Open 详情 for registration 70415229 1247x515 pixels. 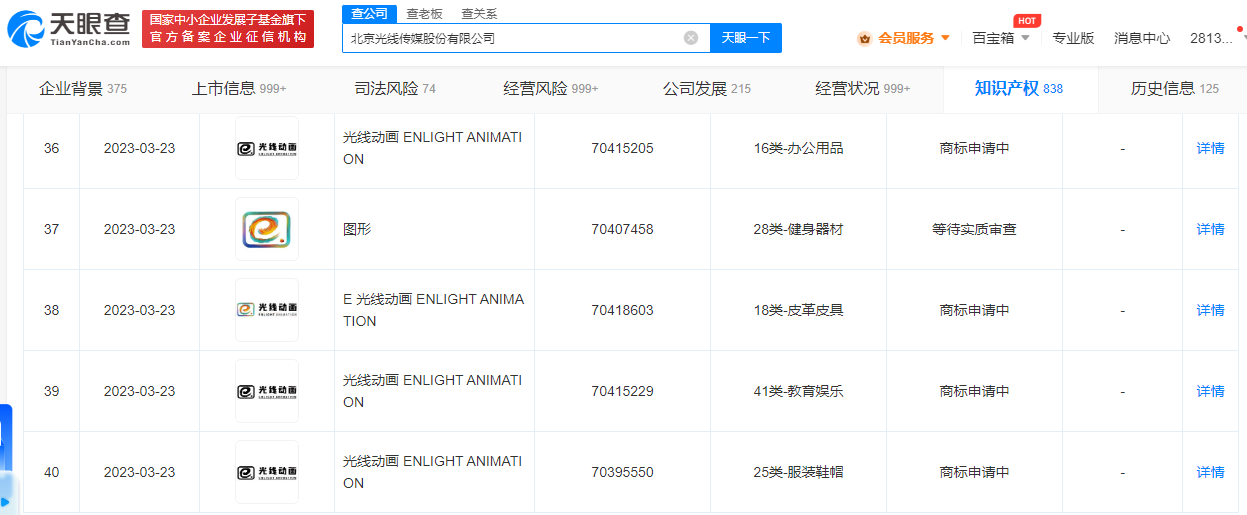click(x=1210, y=391)
